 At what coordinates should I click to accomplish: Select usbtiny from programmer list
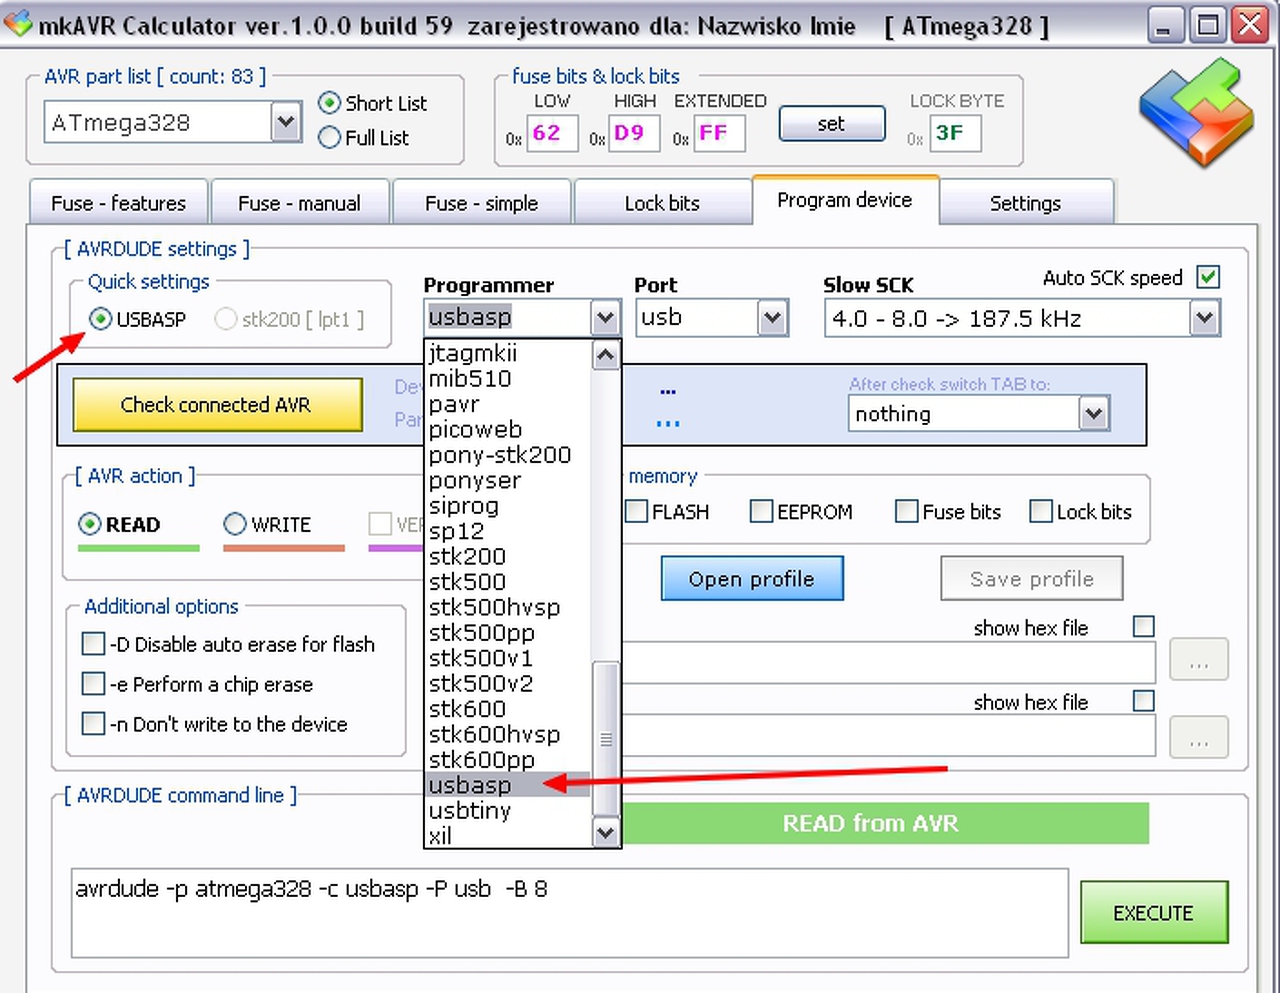click(x=508, y=810)
